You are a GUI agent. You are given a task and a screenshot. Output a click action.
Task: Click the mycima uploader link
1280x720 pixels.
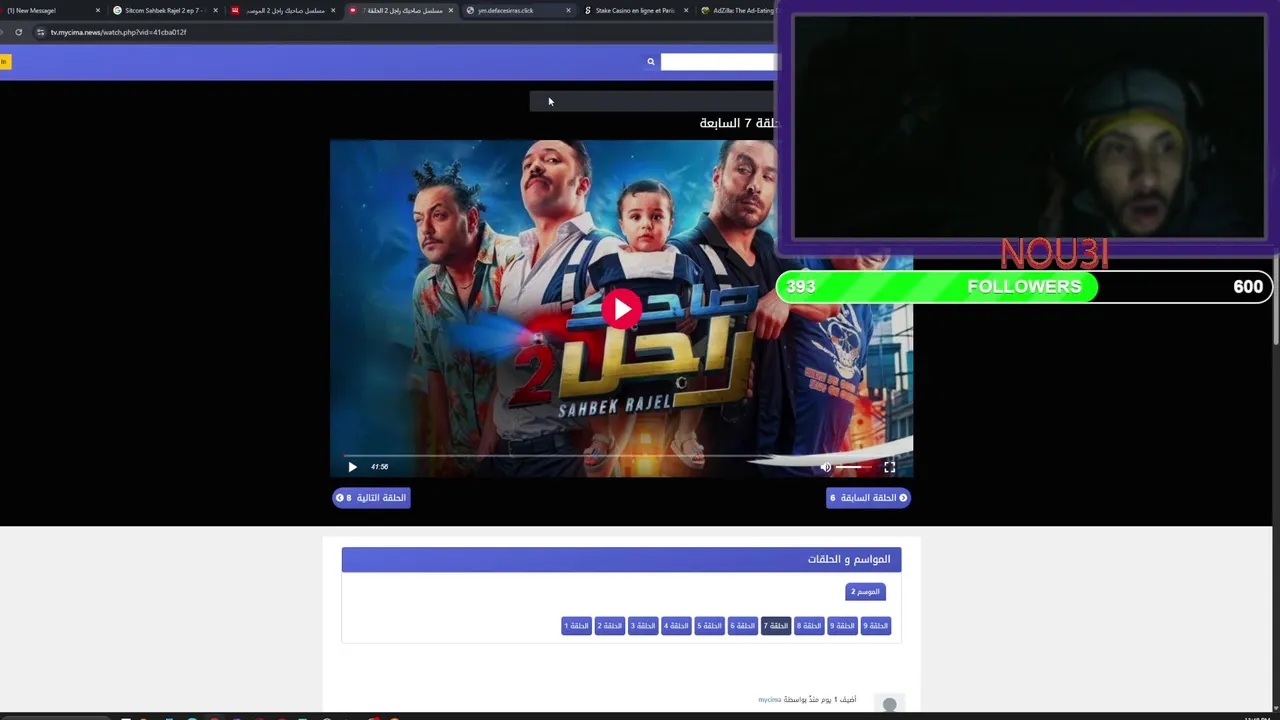(769, 700)
